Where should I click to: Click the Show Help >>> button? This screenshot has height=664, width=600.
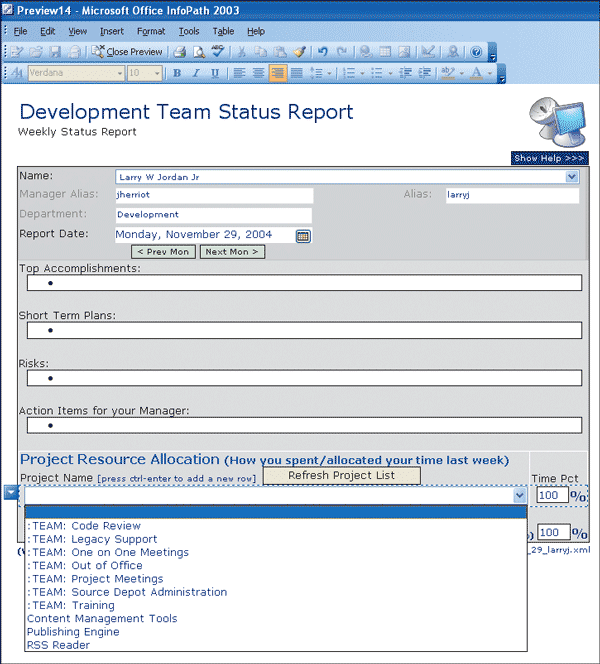pyautogui.click(x=550, y=158)
